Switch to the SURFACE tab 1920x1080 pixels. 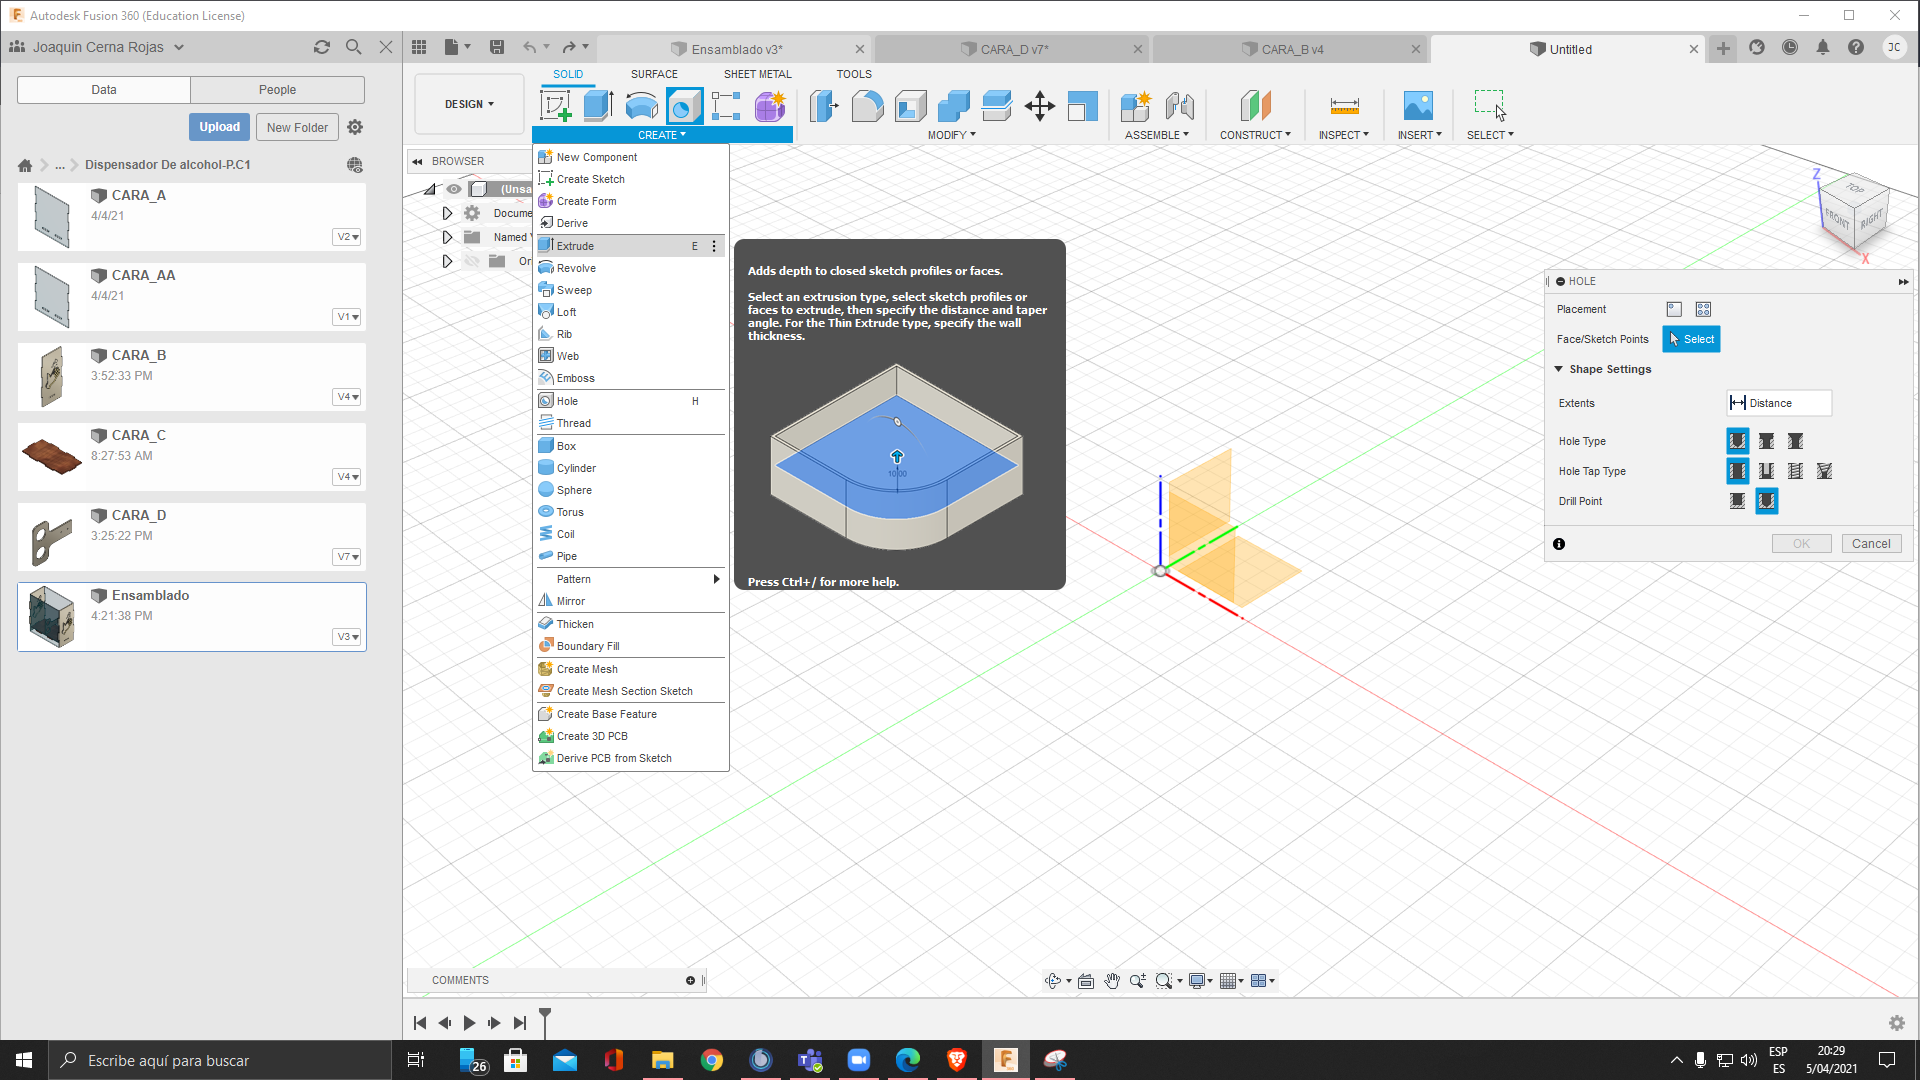coord(654,74)
